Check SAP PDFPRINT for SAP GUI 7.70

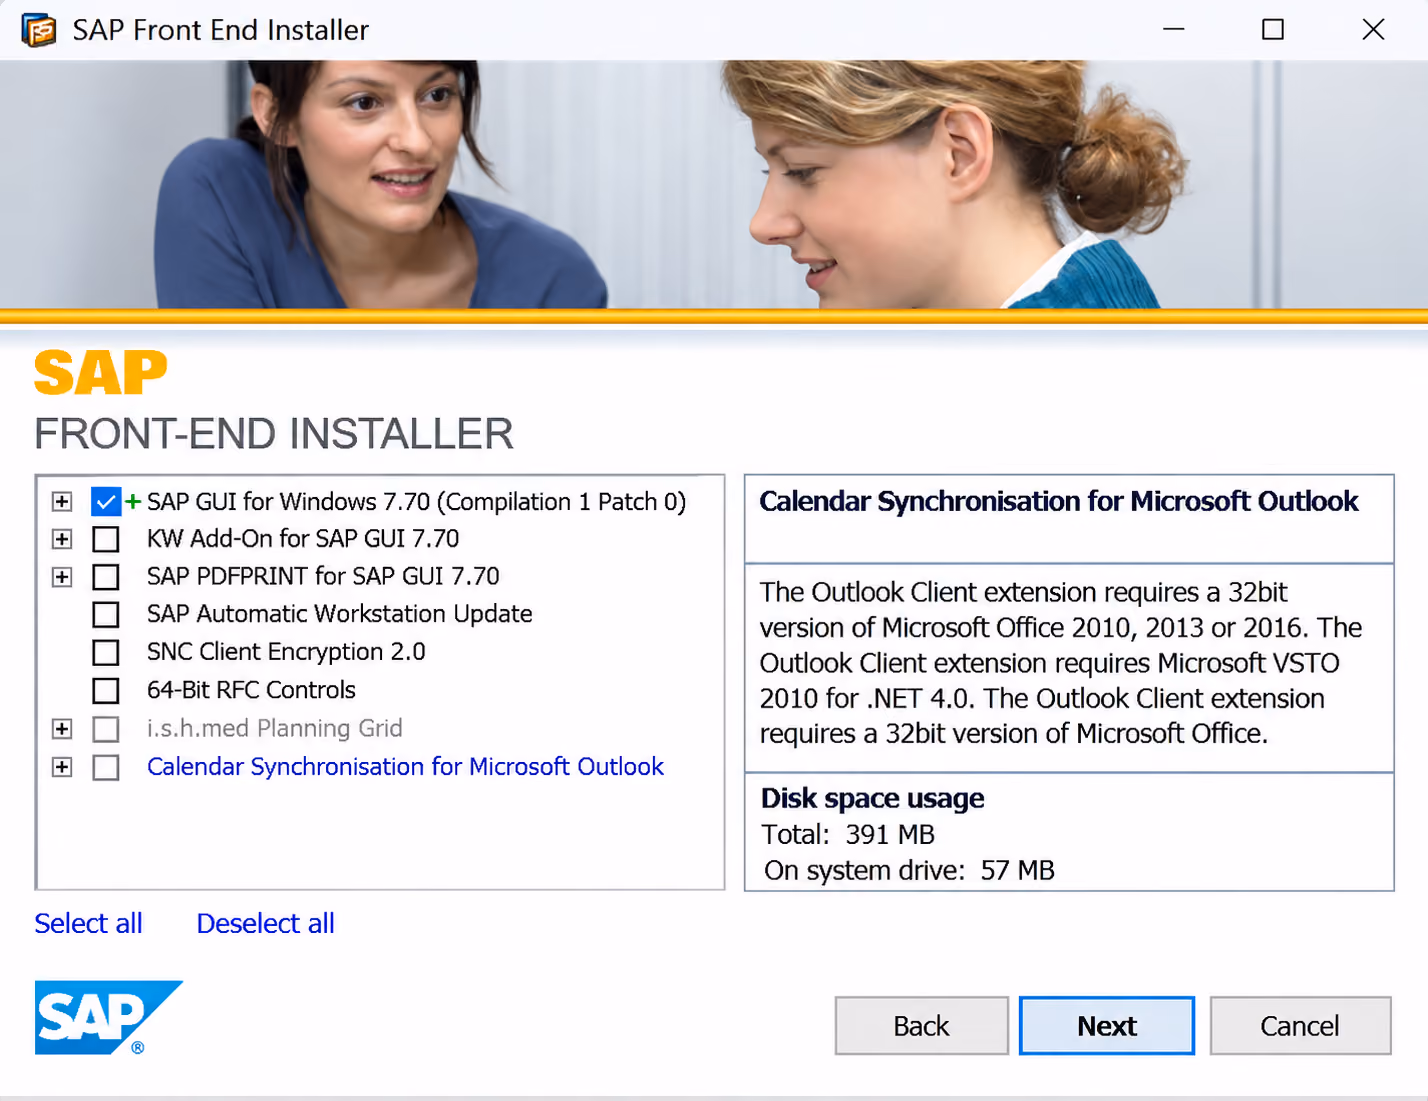[106, 577]
